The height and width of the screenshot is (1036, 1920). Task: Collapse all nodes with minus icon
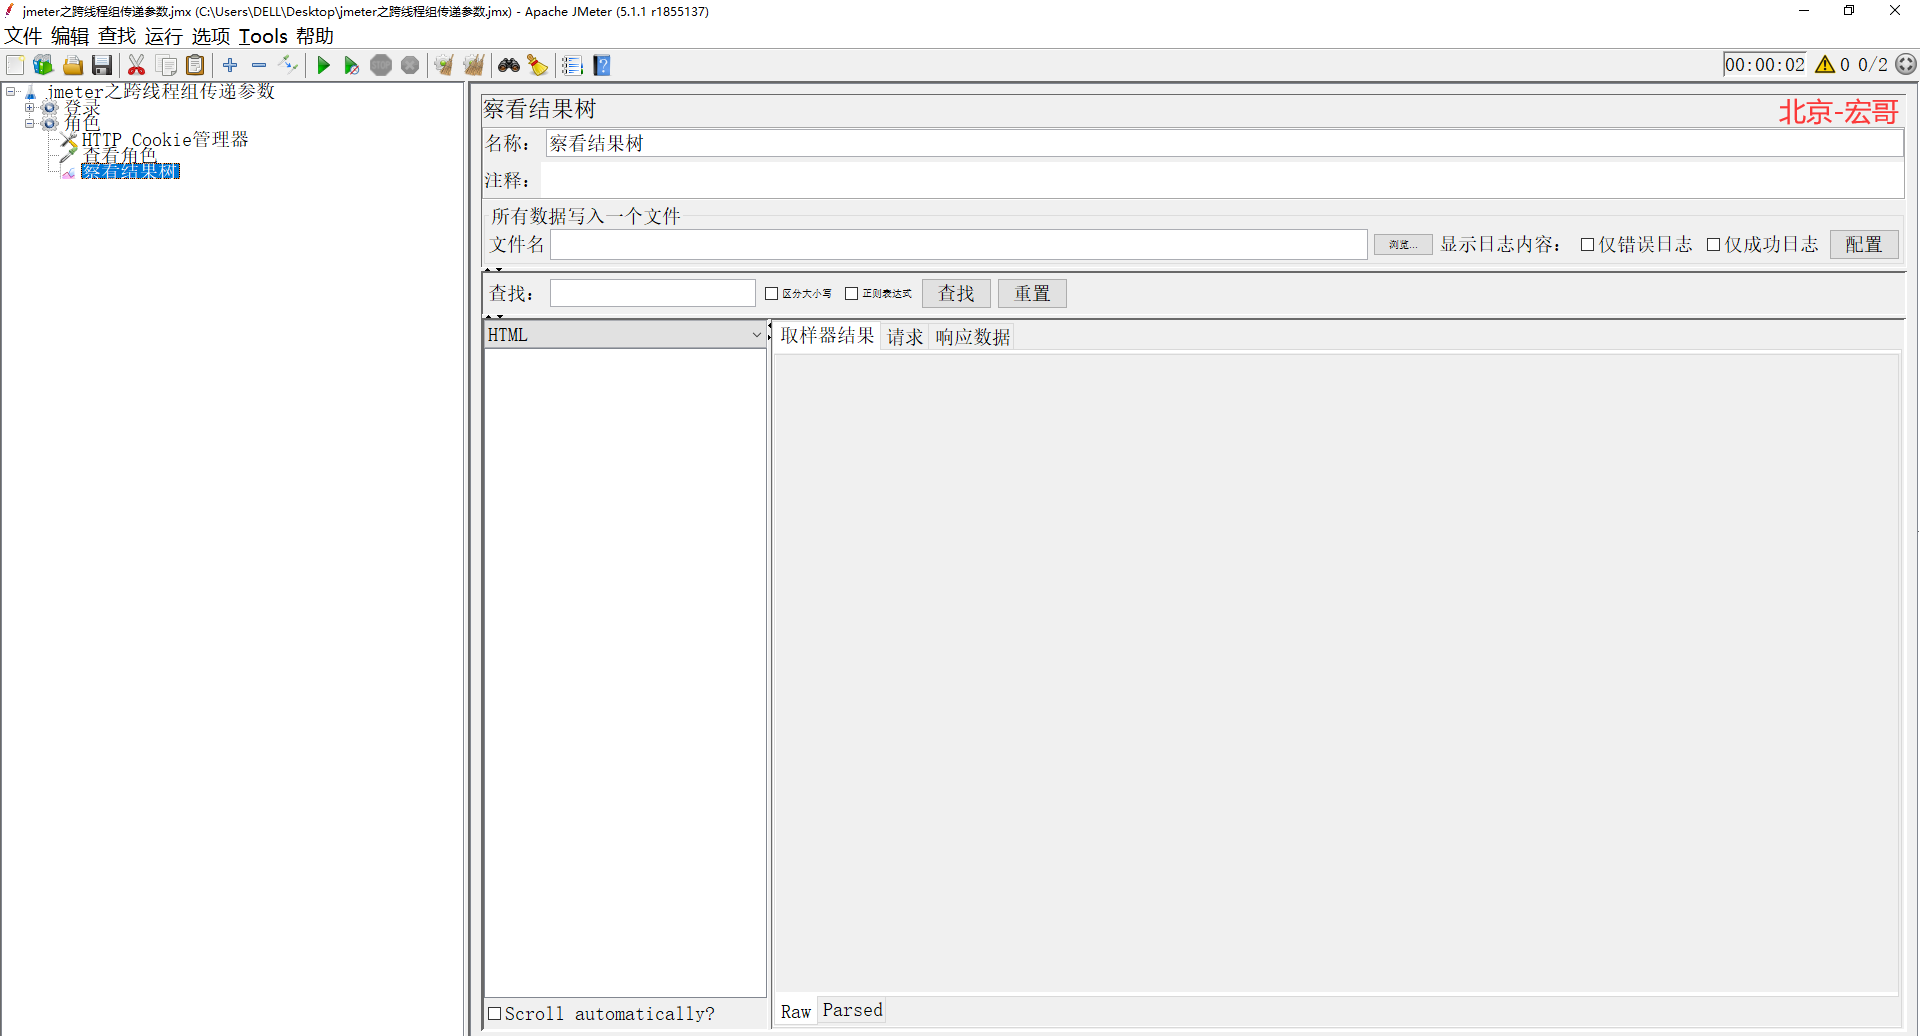click(x=259, y=65)
